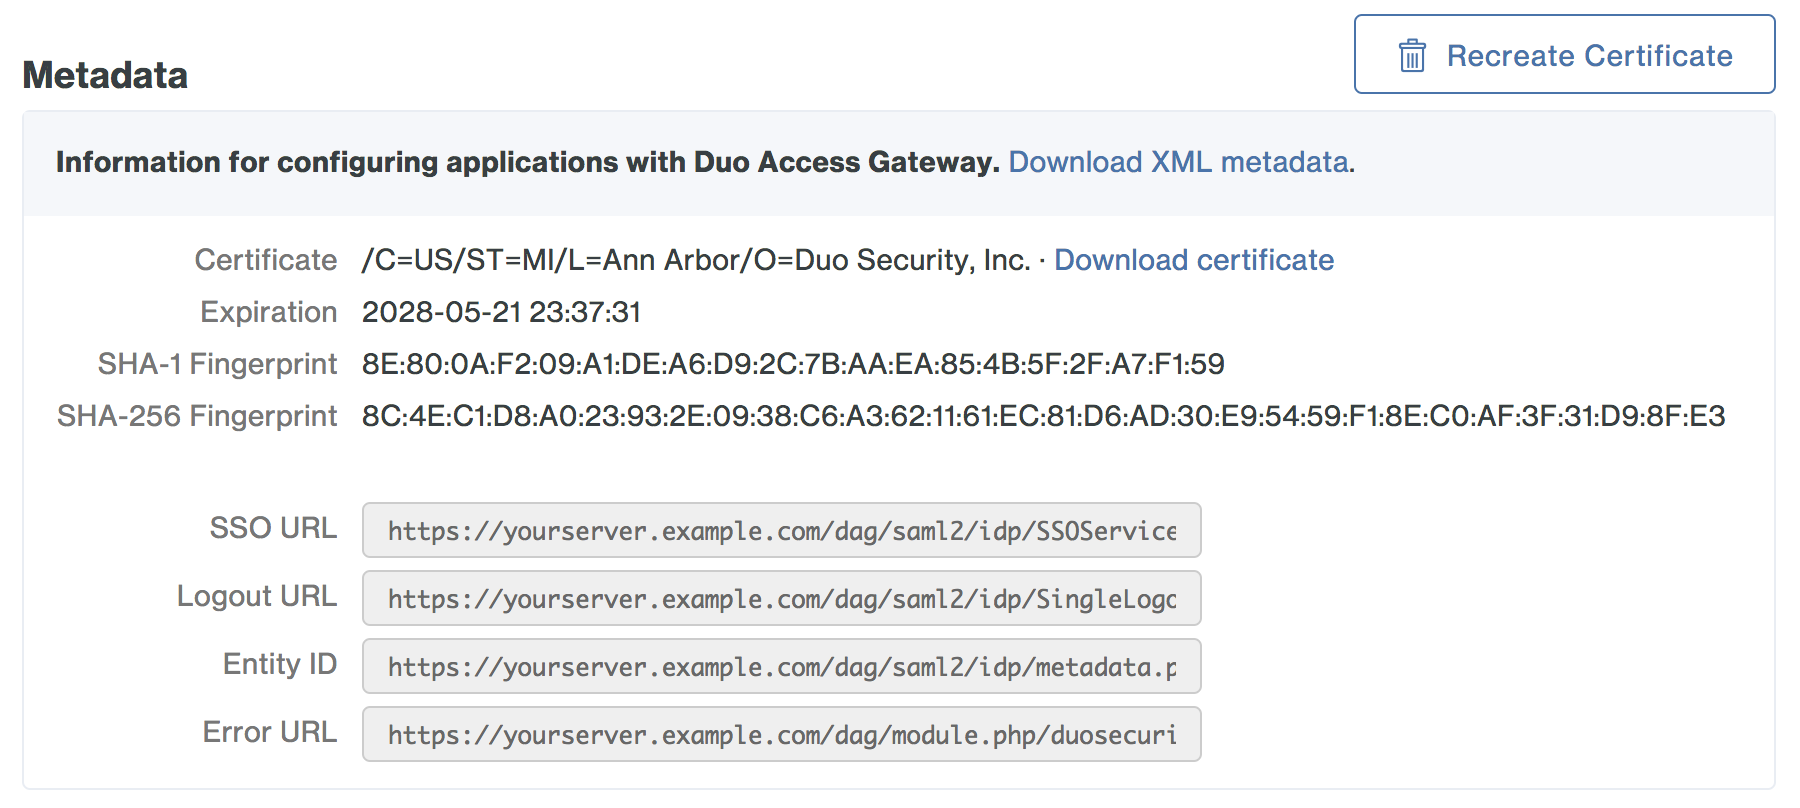Image resolution: width=1800 pixels, height=808 pixels.
Task: Click the SHA-1 fingerprint value
Action: (x=792, y=364)
